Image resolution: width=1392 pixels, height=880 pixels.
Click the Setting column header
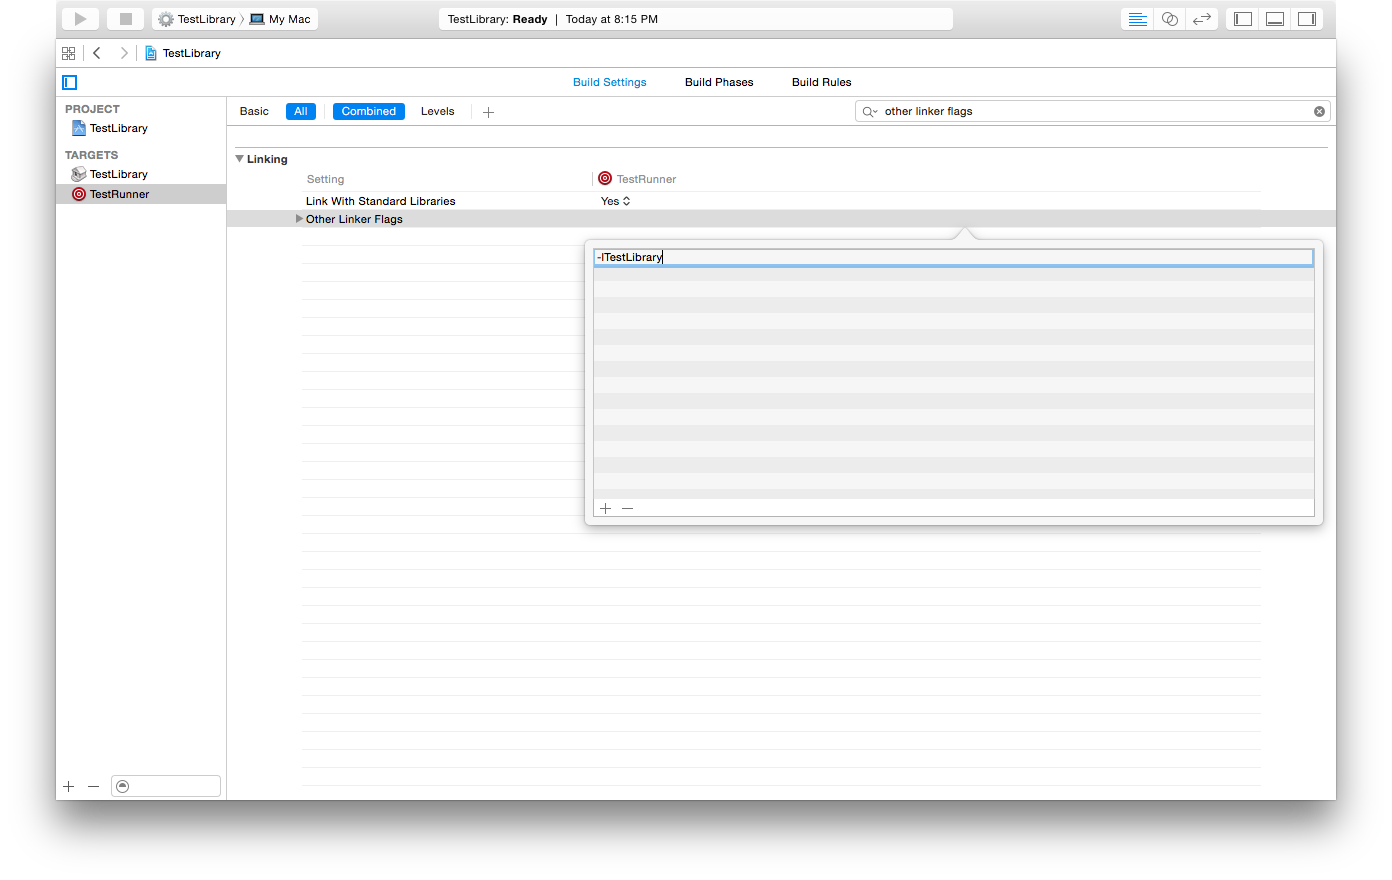[326, 179]
